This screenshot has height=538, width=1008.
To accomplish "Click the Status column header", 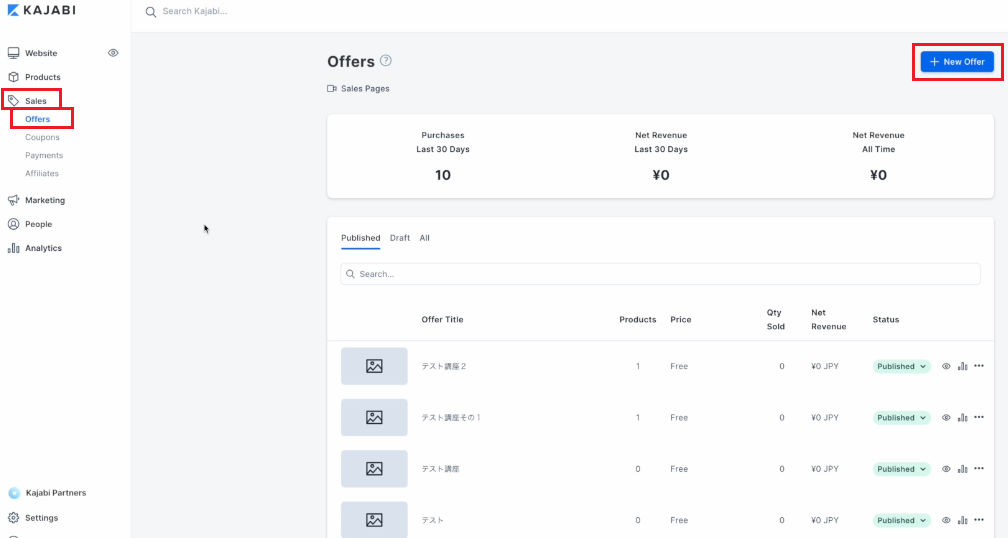I will (886, 319).
